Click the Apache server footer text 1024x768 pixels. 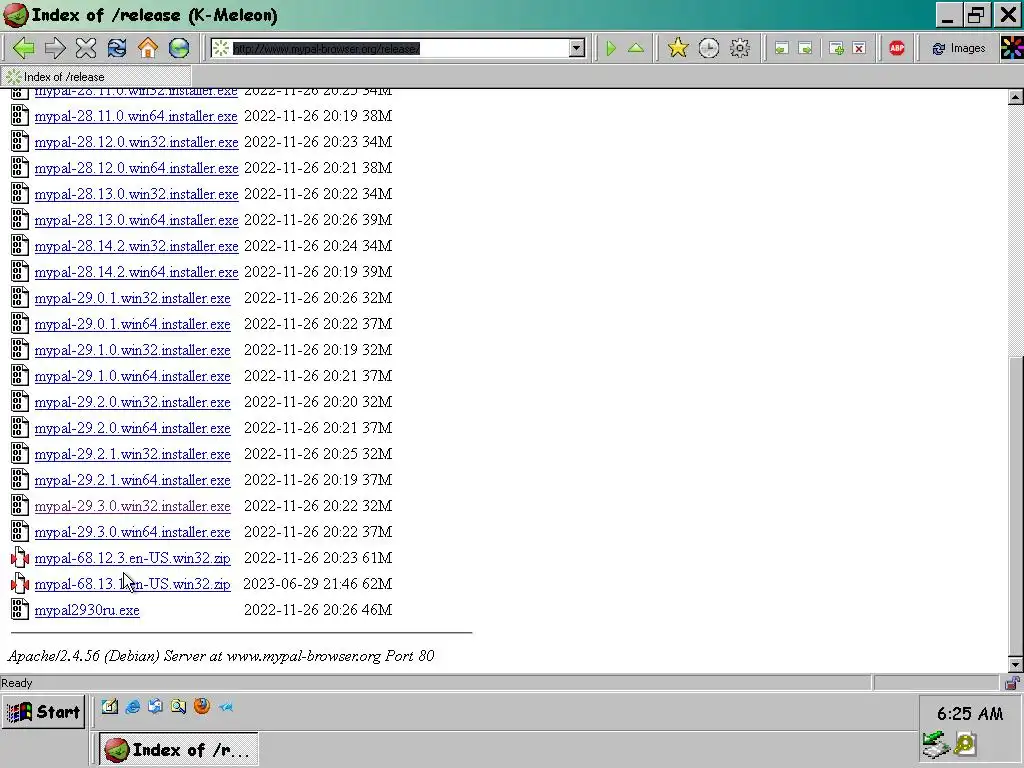pos(221,656)
